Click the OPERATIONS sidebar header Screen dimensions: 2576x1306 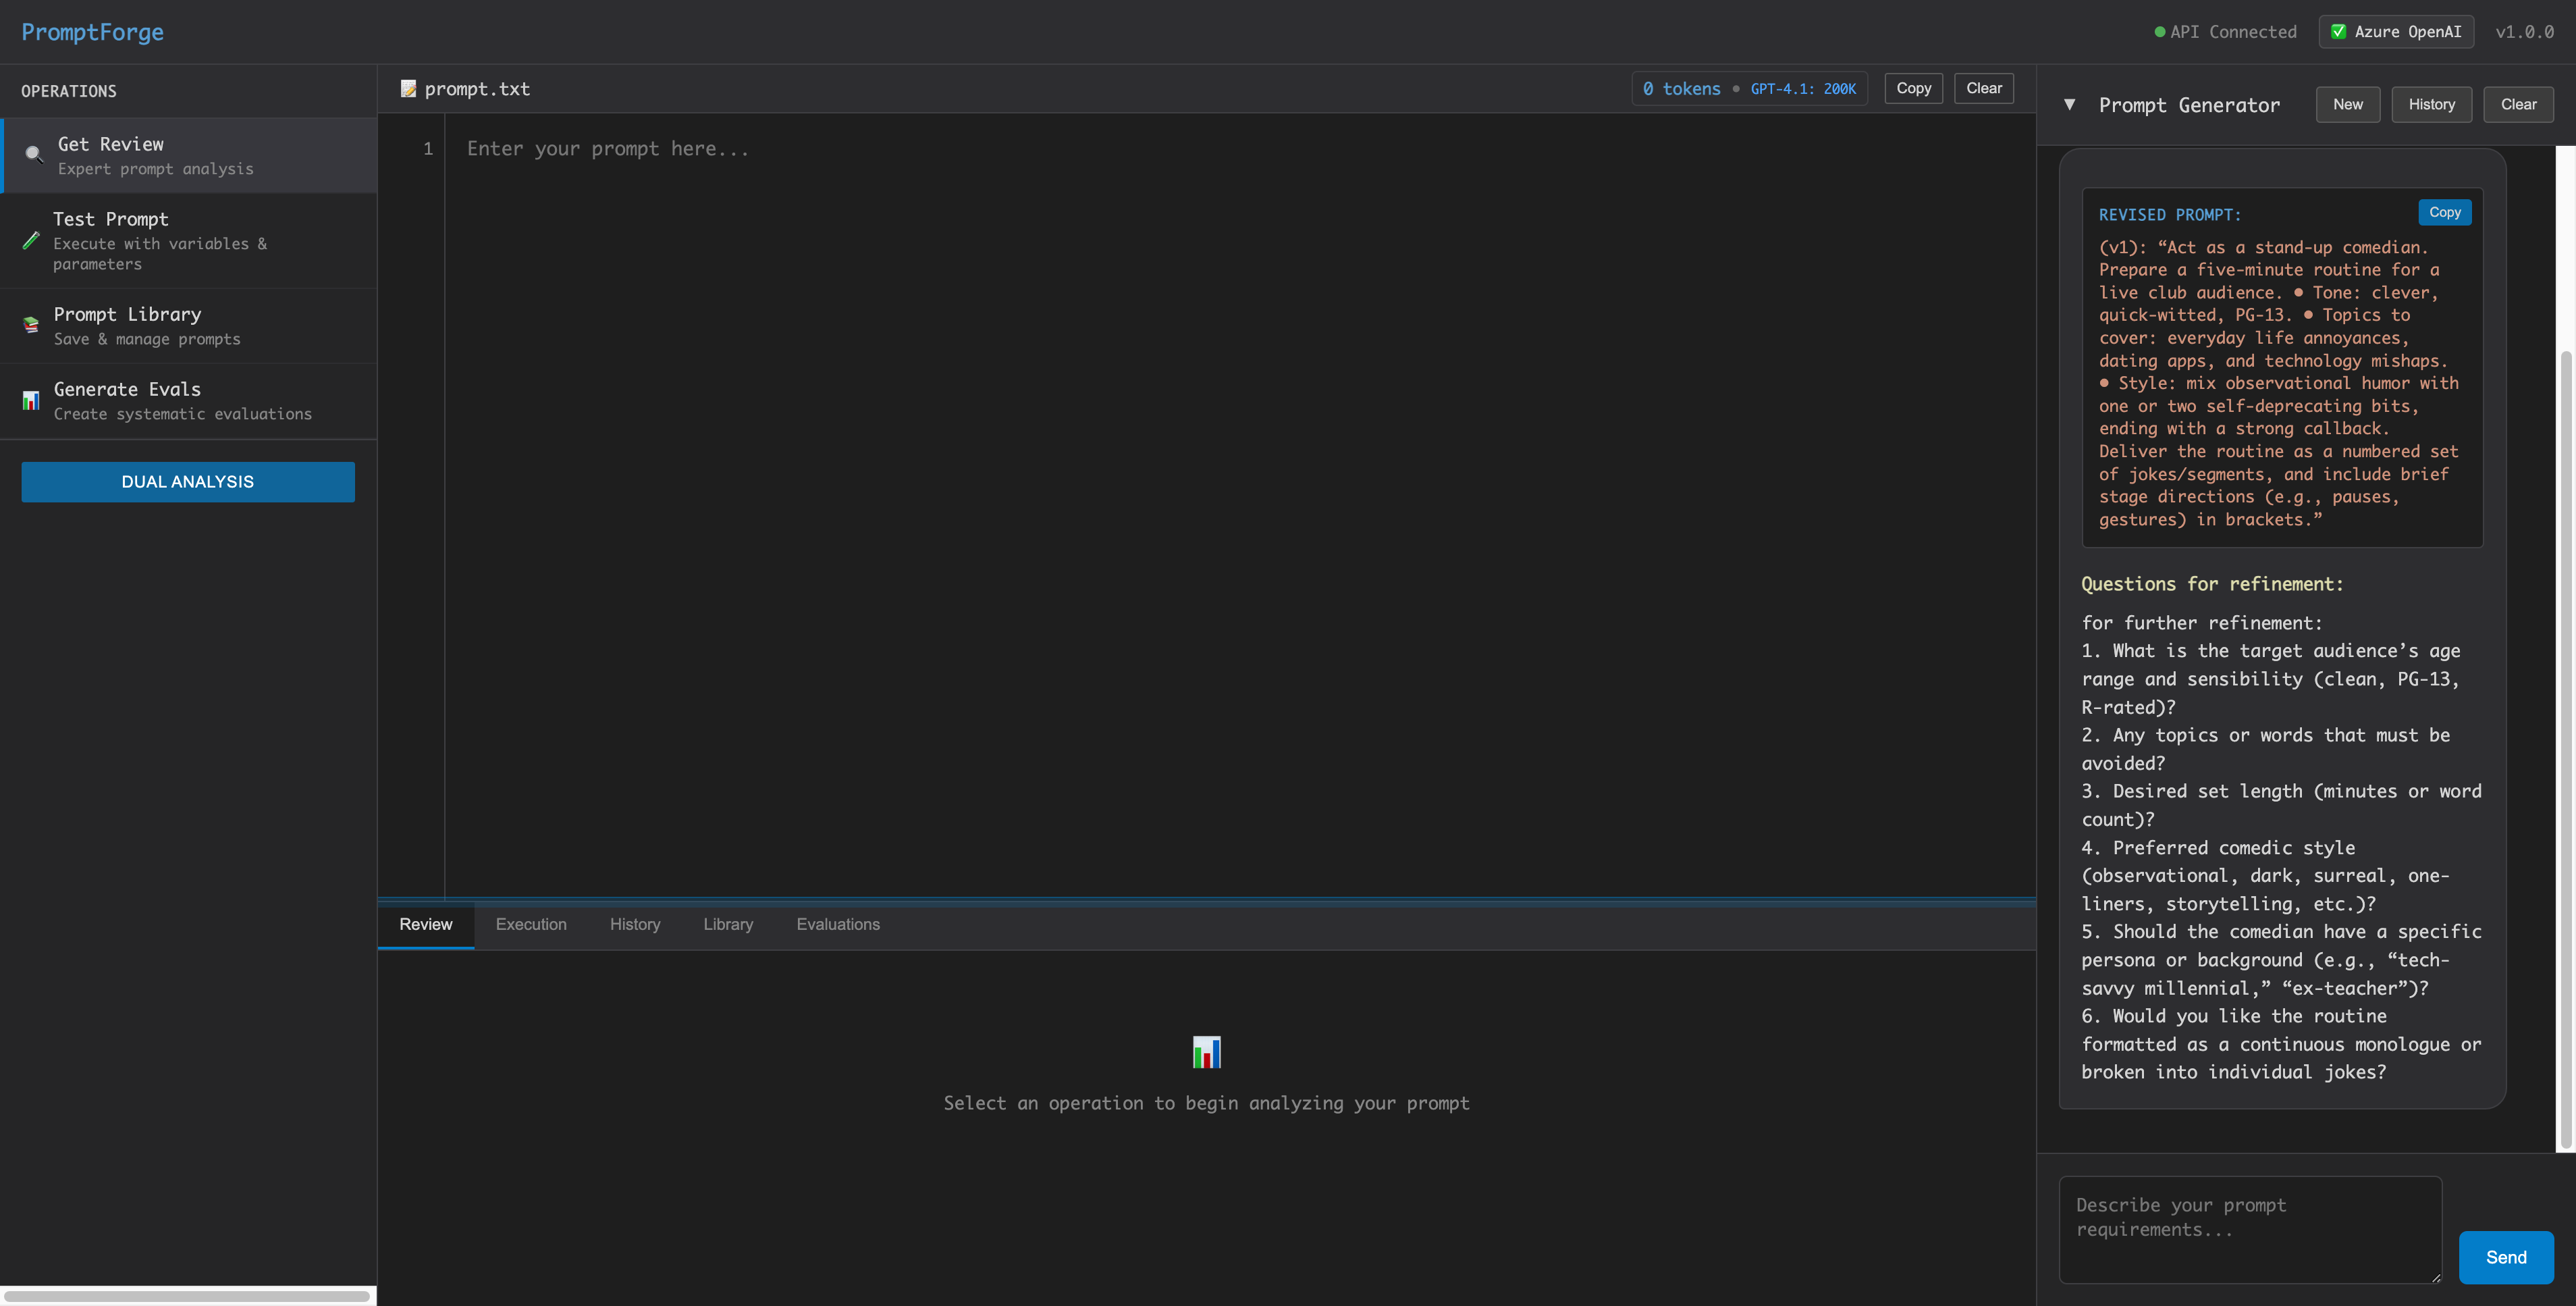69,91
